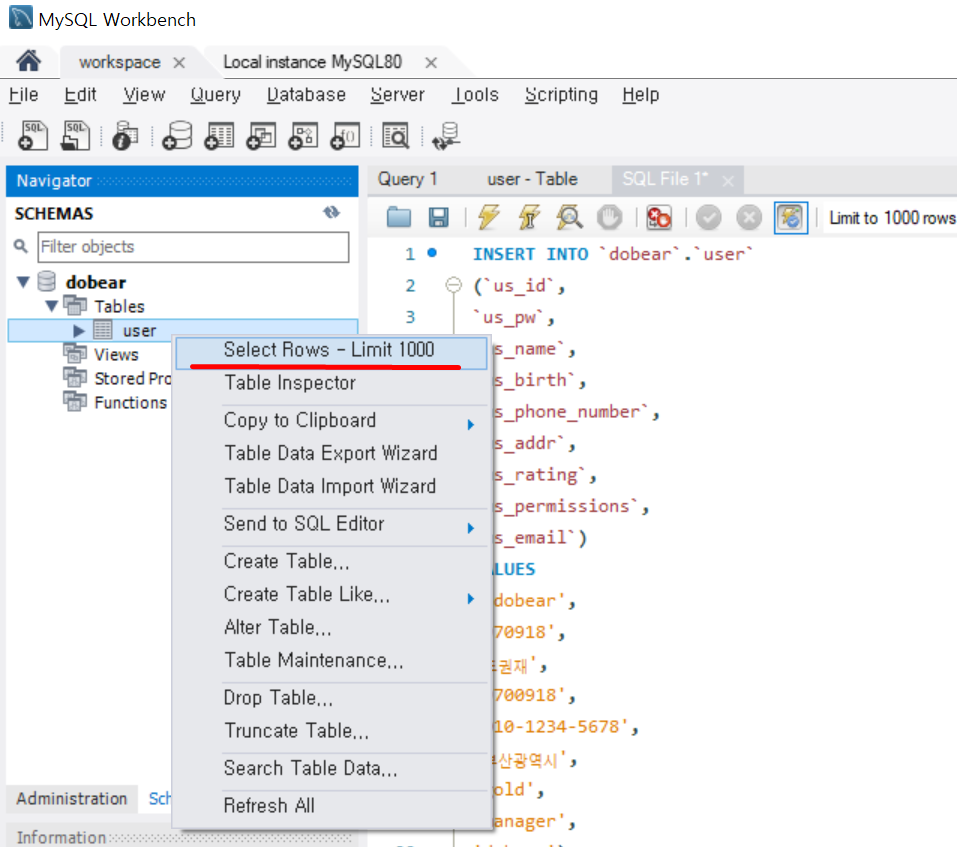Collapse the Tables node

[x=52, y=306]
